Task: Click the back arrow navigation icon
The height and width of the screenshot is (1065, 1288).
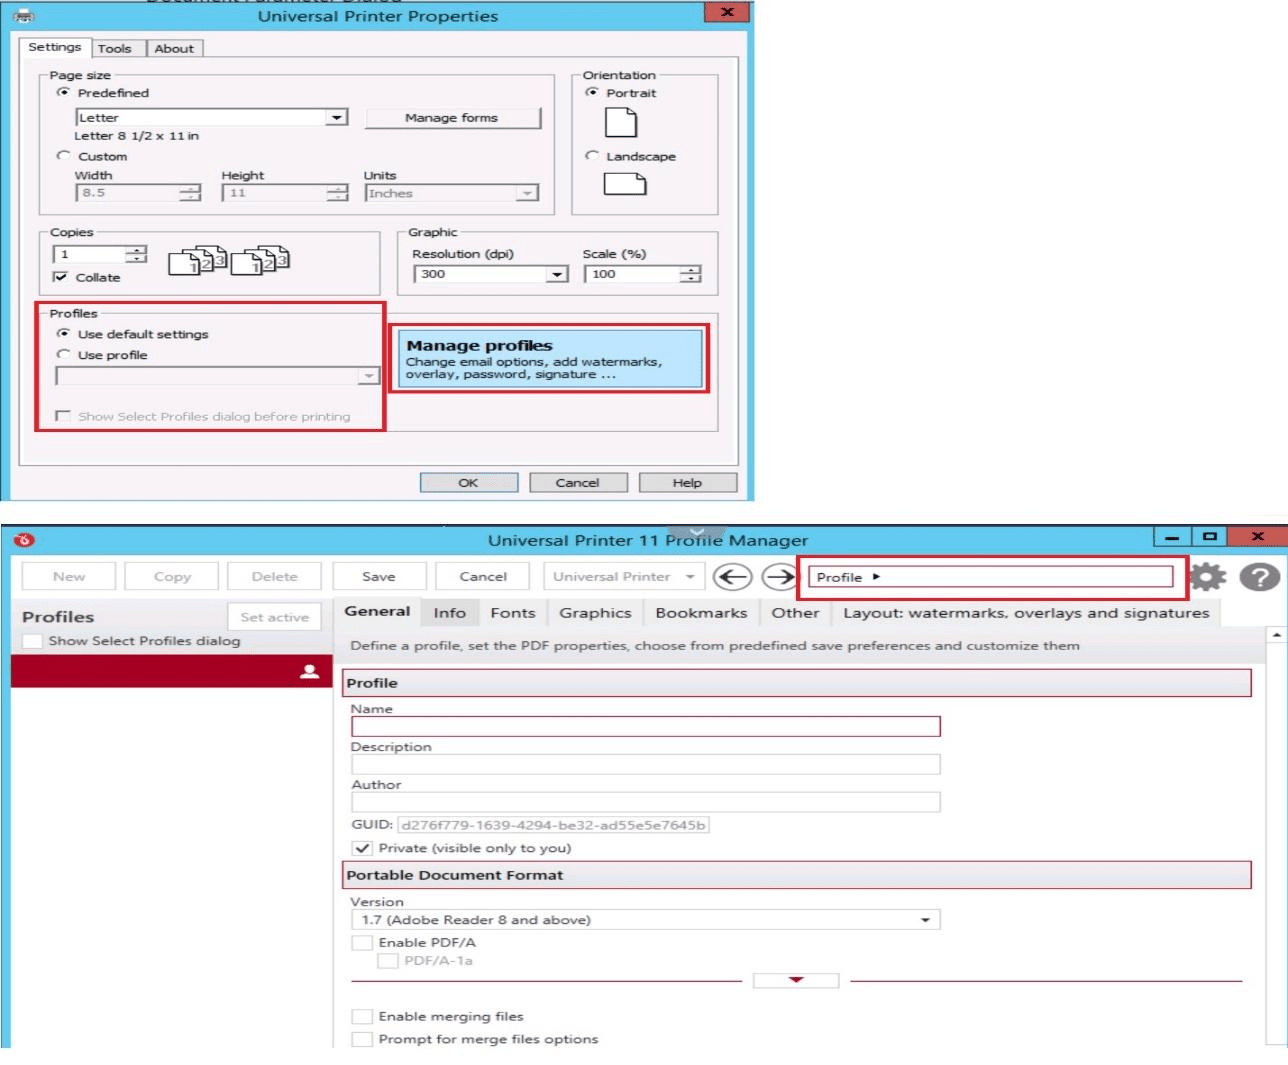Action: click(732, 577)
